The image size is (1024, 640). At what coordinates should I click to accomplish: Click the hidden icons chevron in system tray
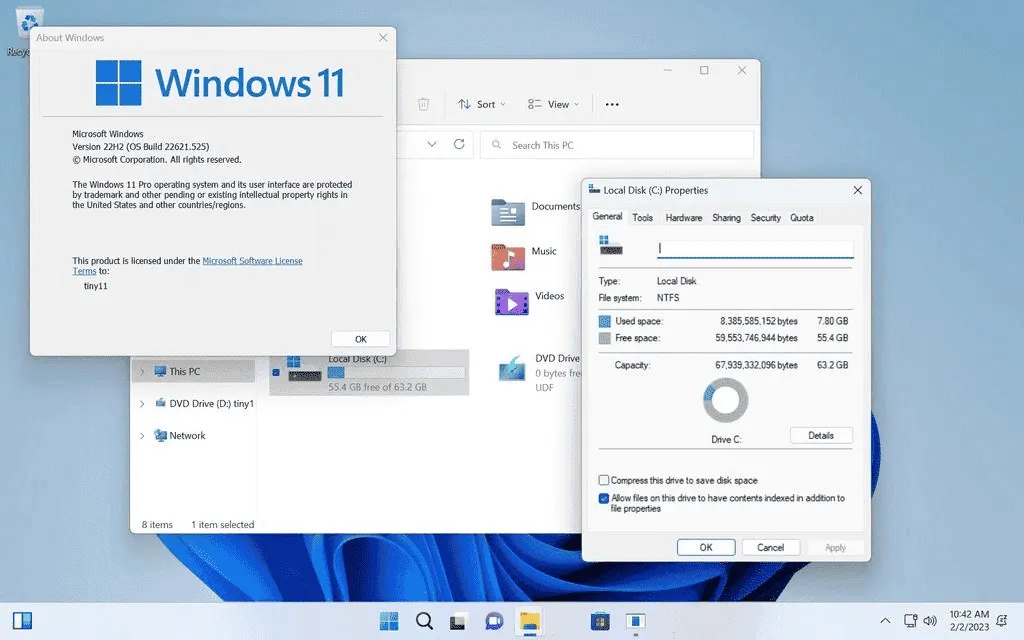point(884,621)
